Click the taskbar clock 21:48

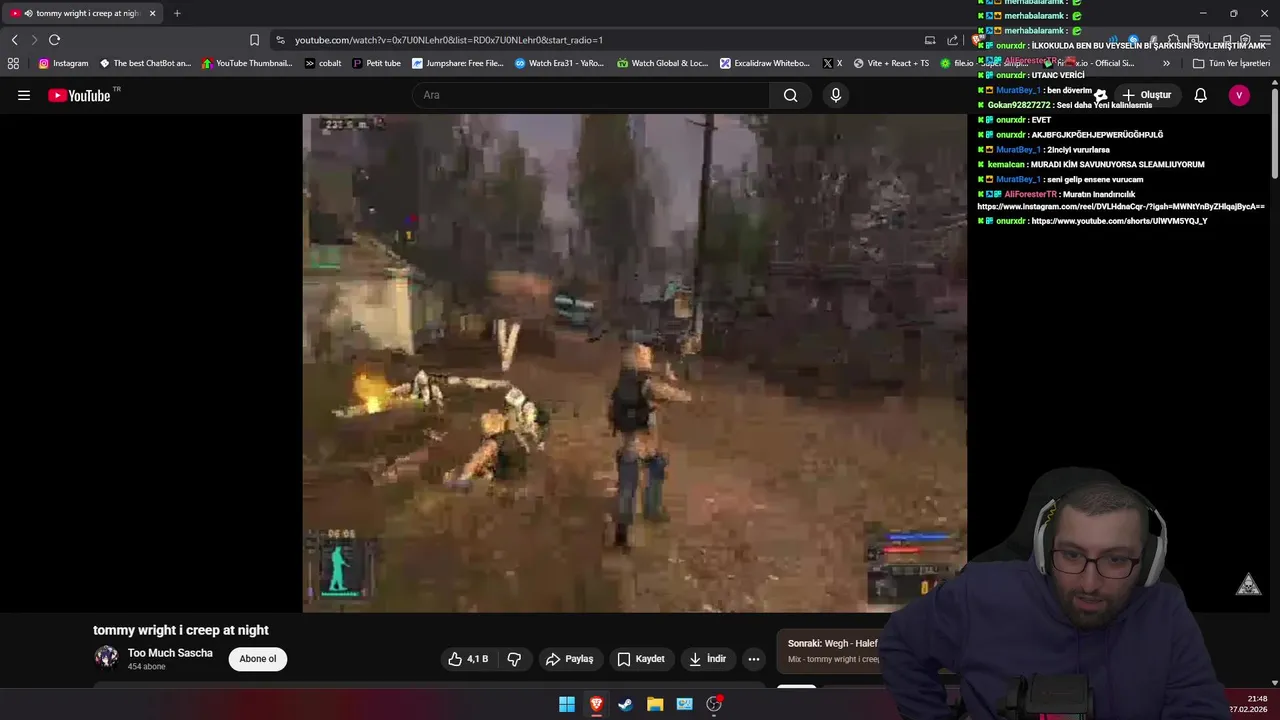point(1257,699)
